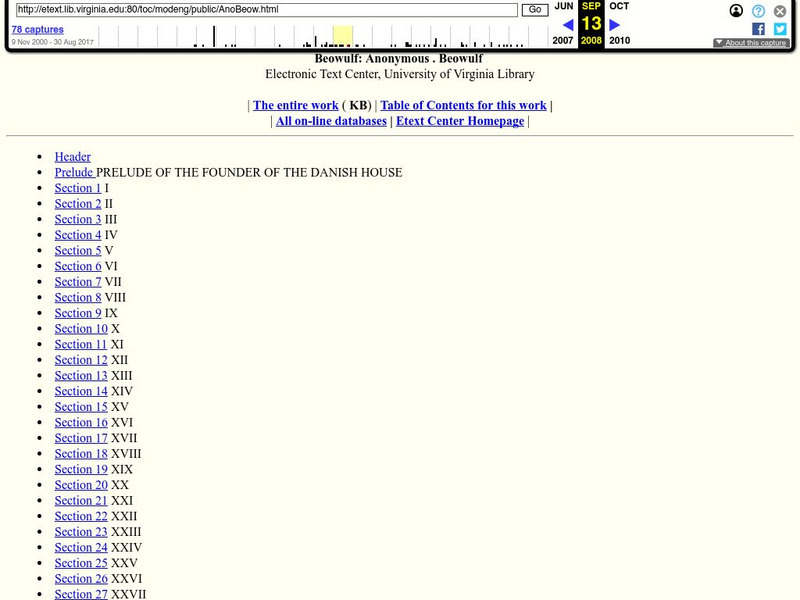The image size is (800, 600).
Task: Open the Section 11 link
Action: point(81,344)
